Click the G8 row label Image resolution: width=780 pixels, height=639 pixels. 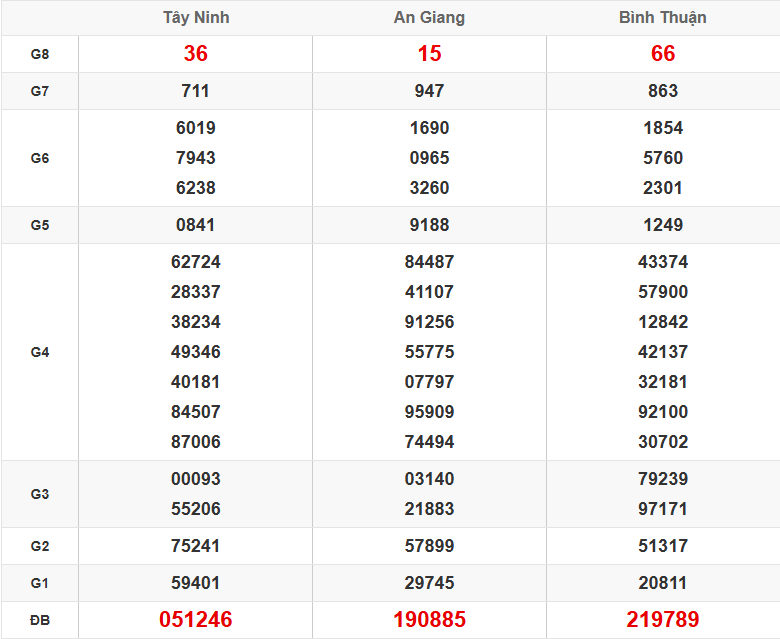40,54
